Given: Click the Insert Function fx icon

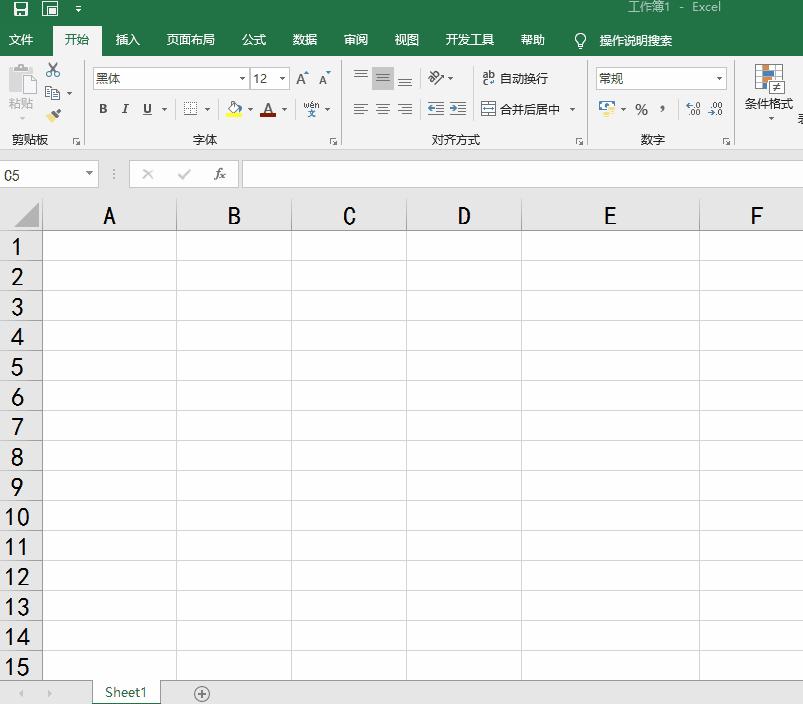Looking at the screenshot, I should point(220,174).
